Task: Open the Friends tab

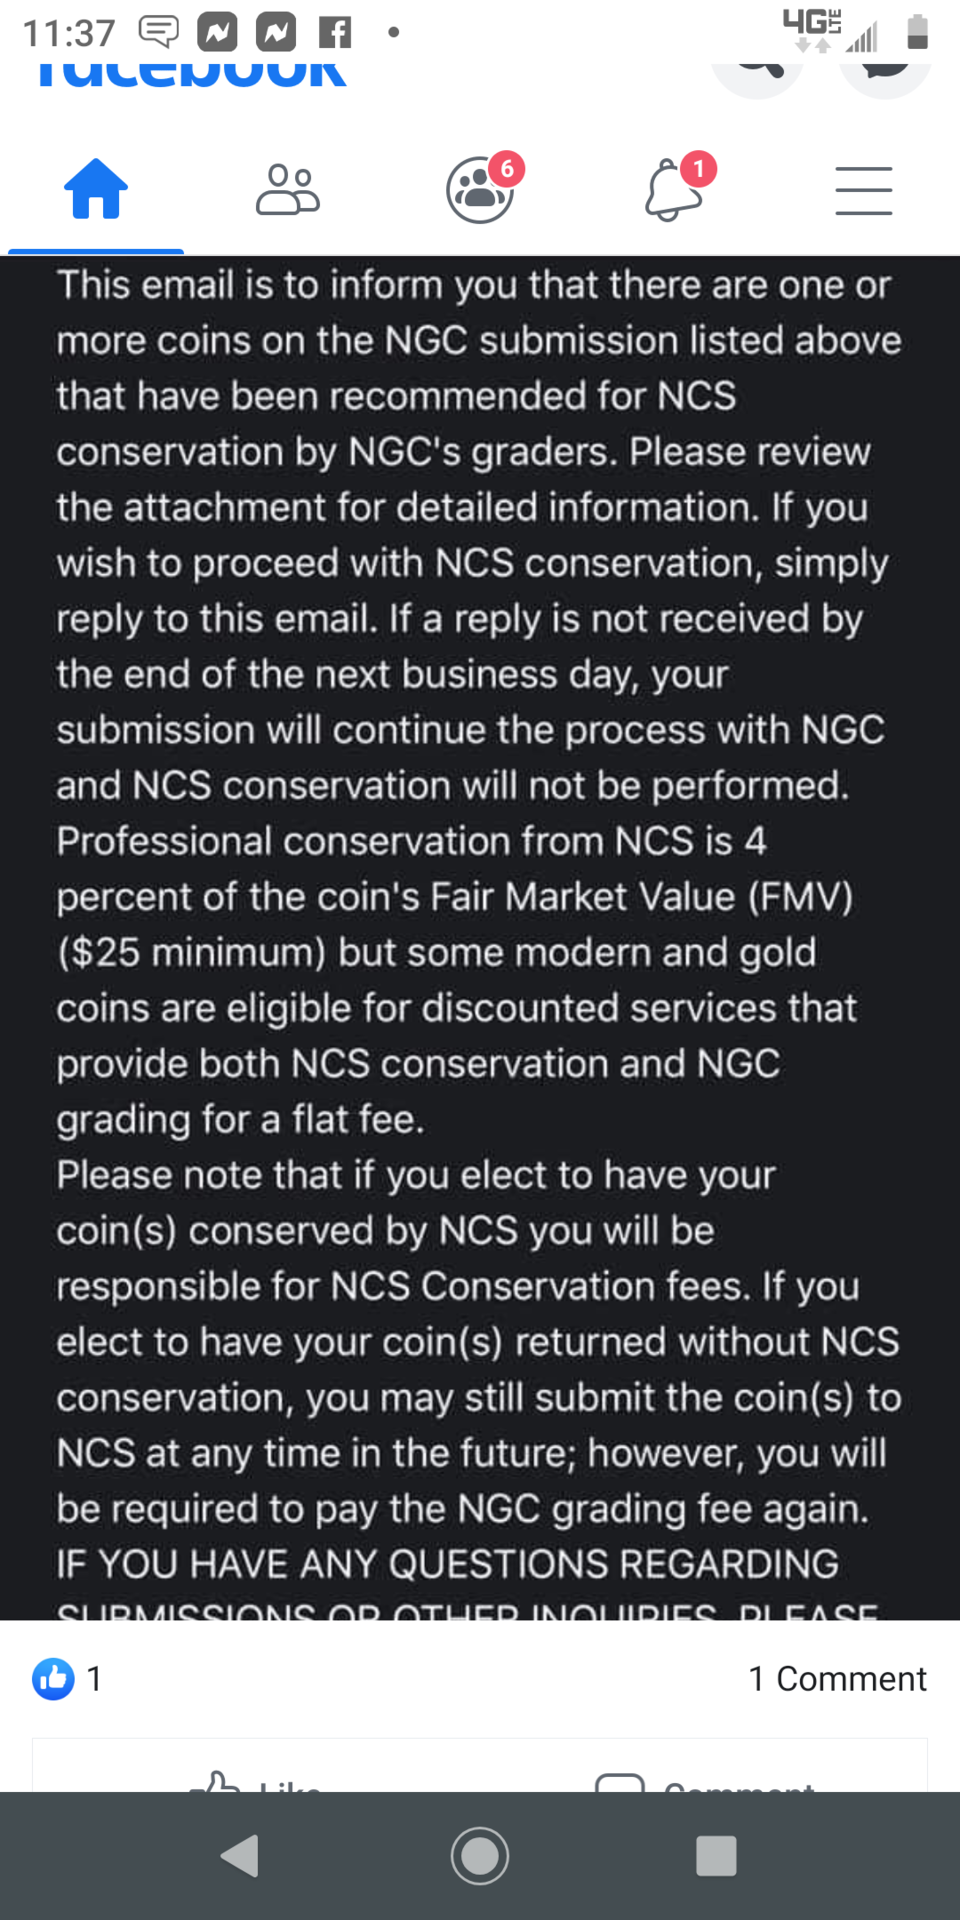Action: pos(288,190)
